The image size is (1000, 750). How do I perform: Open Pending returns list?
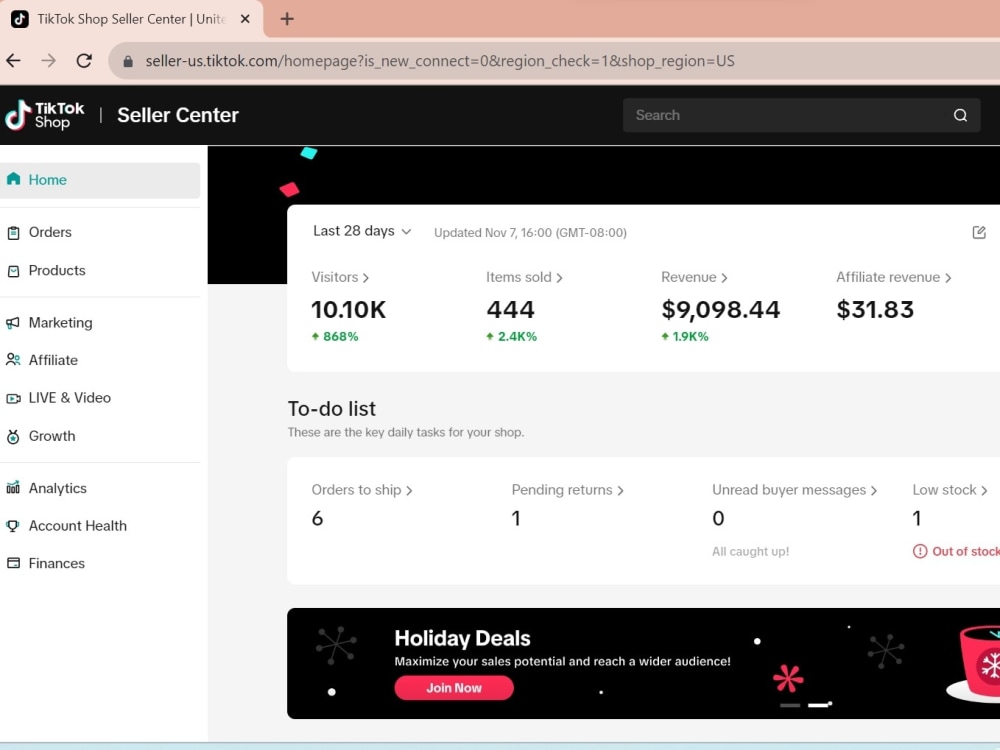click(x=568, y=490)
